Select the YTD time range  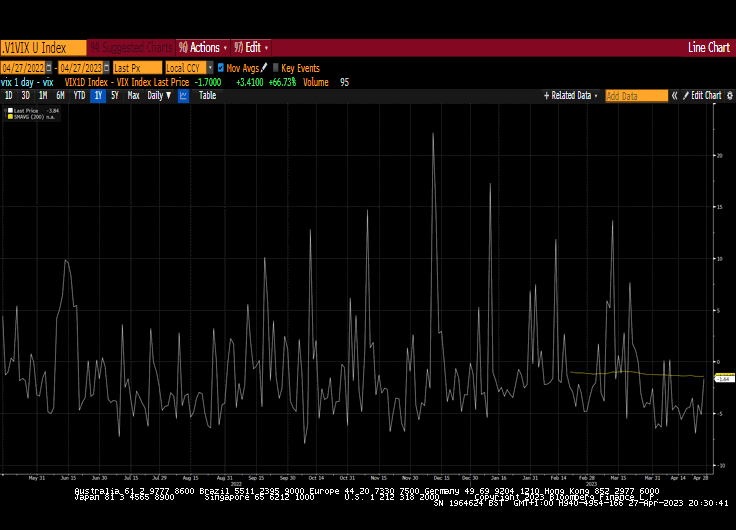(79, 96)
